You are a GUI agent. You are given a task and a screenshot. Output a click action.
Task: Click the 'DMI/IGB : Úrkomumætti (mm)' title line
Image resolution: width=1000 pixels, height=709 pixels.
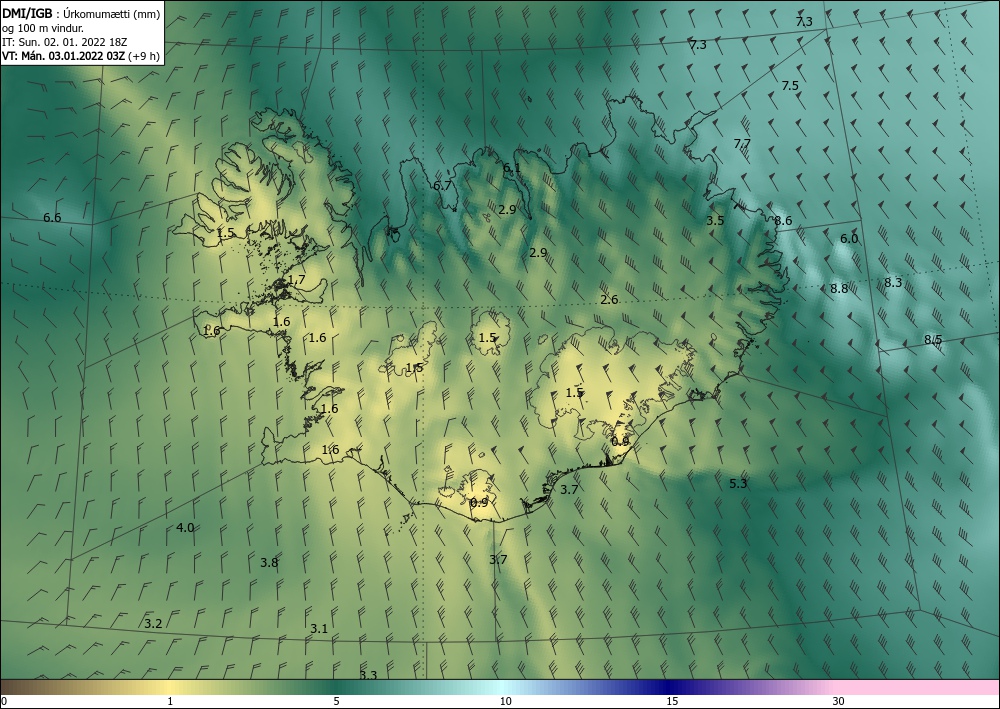point(81,14)
